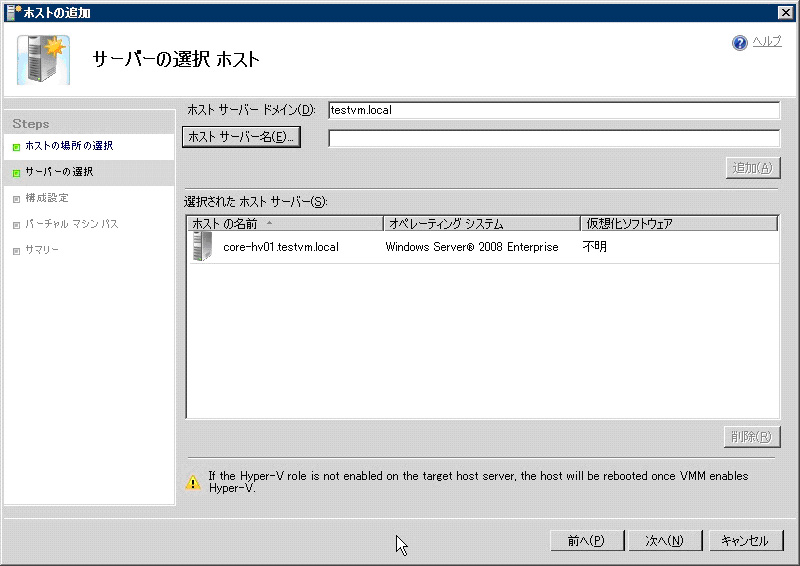Click the キャンセル button
The height and width of the screenshot is (566, 800).
pos(745,541)
